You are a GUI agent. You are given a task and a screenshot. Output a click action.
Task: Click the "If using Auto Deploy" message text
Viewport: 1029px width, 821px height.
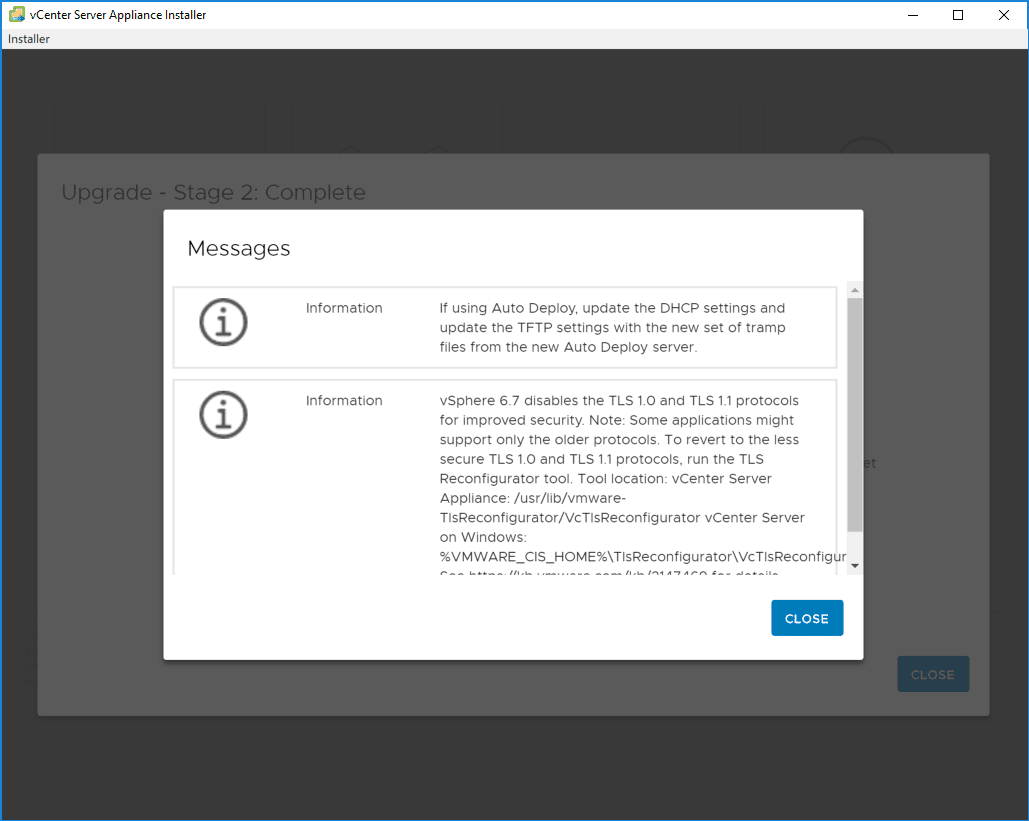tap(612, 327)
